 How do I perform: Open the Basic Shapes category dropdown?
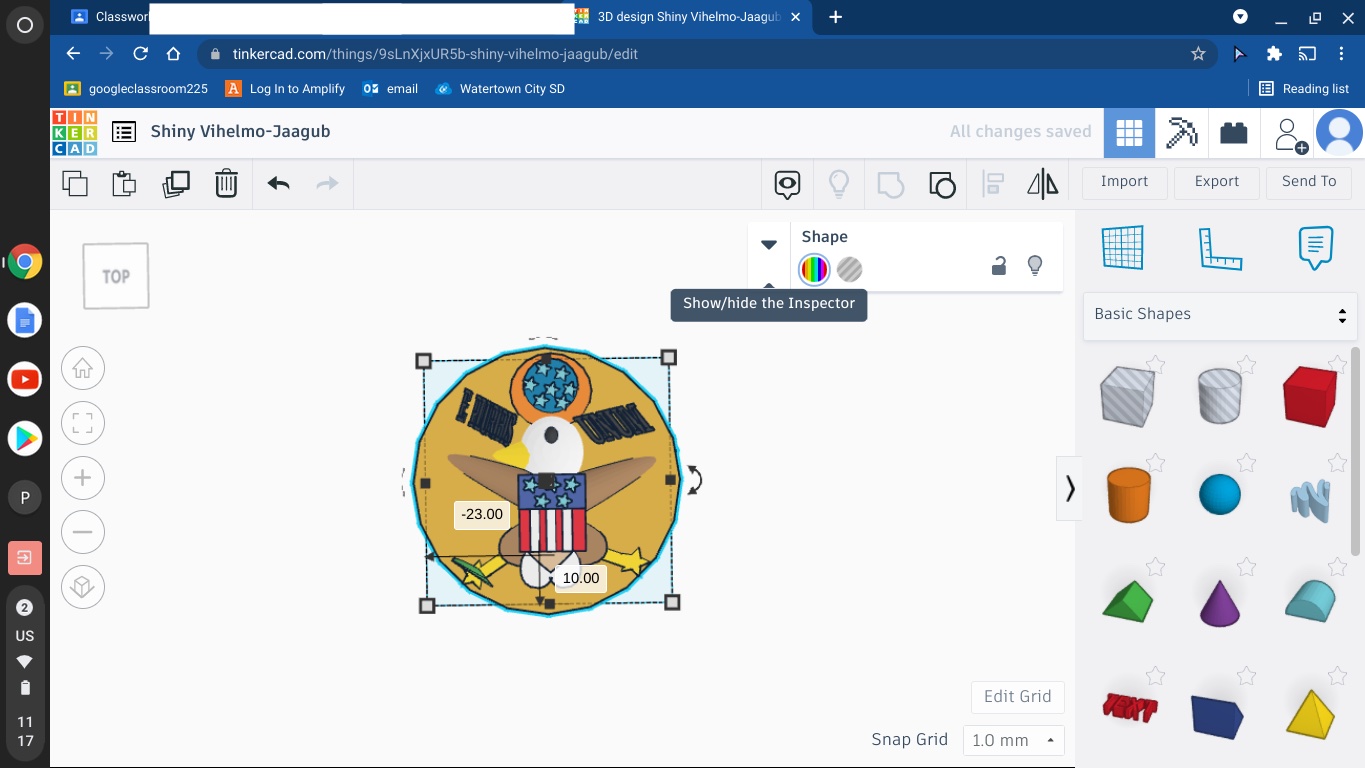click(x=1220, y=314)
